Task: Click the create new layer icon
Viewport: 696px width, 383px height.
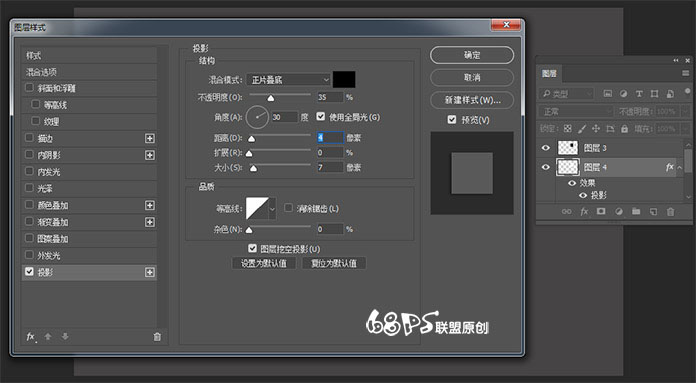Action: (653, 212)
